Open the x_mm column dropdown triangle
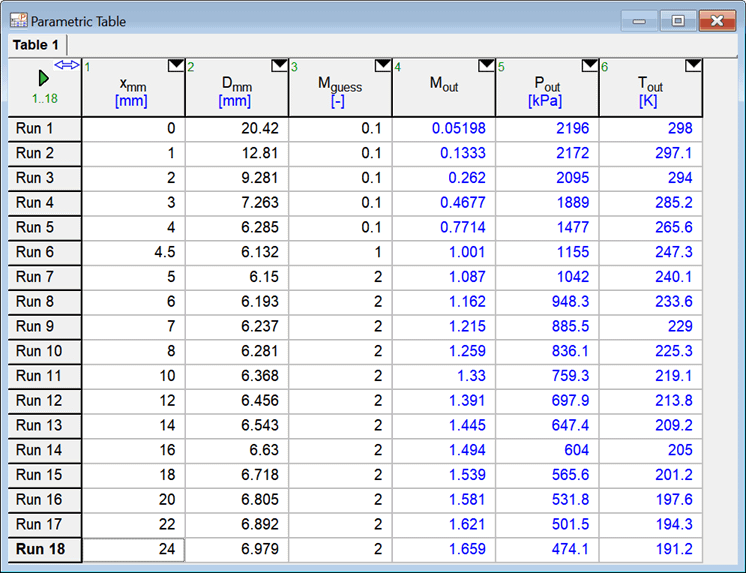 tap(176, 66)
